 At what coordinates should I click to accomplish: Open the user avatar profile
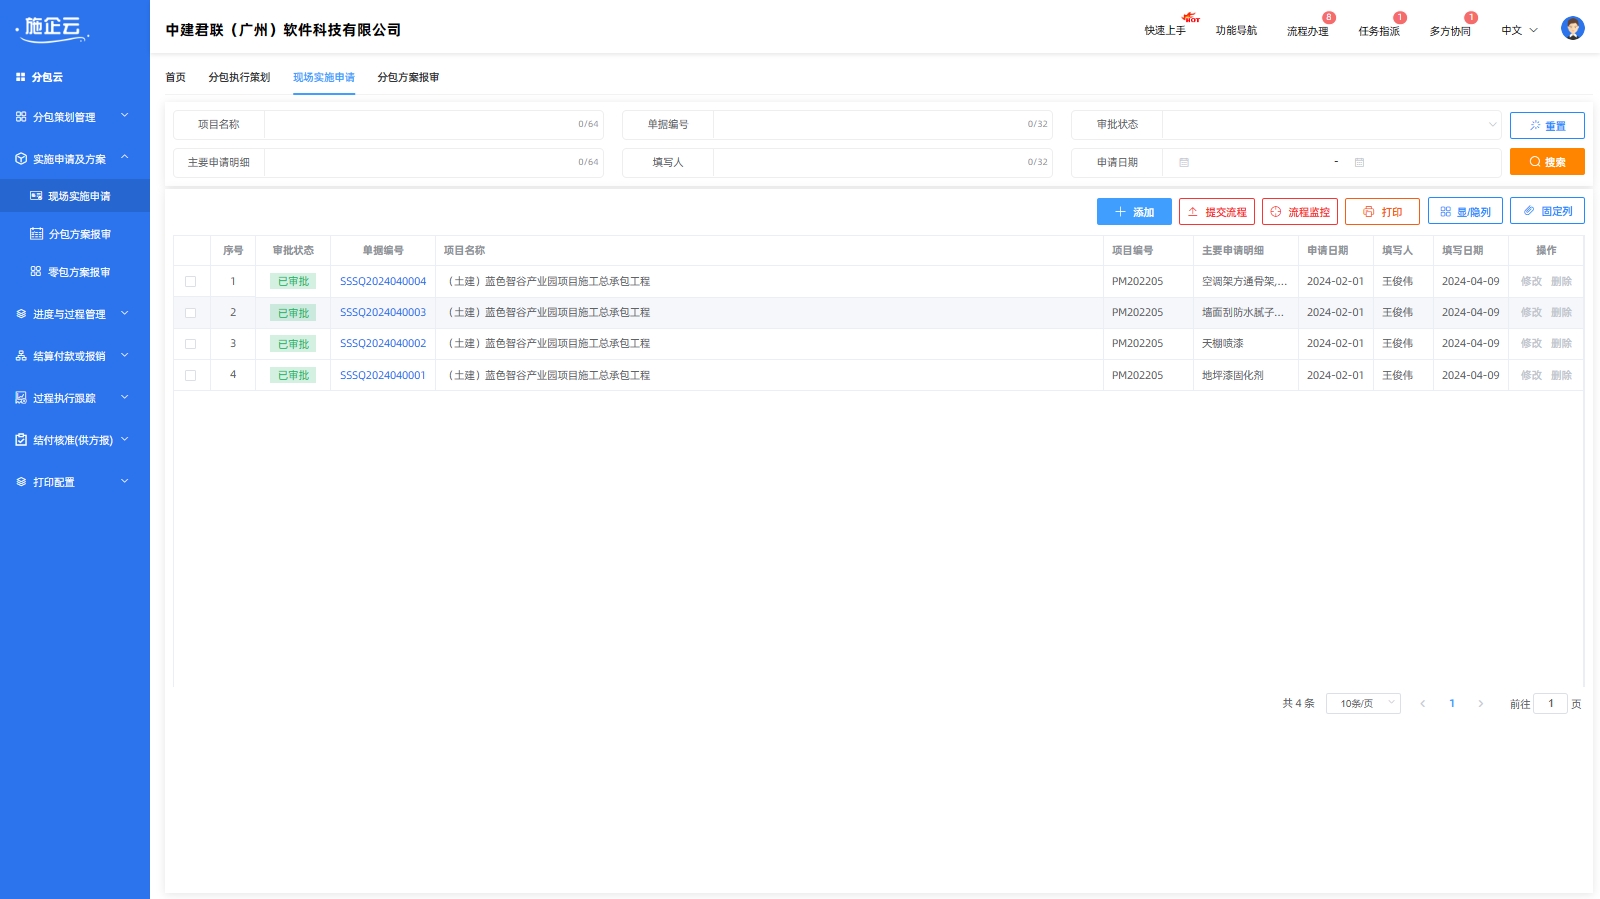point(1572,28)
